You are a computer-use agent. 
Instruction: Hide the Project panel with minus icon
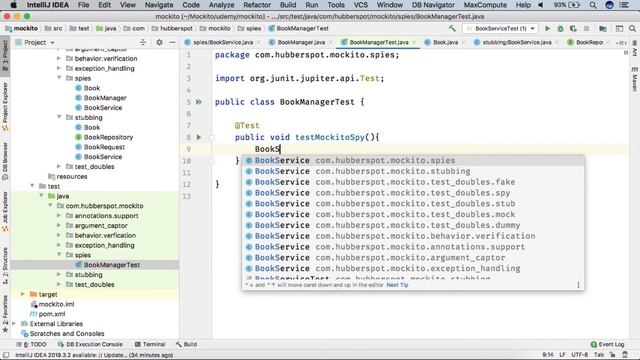coord(172,42)
